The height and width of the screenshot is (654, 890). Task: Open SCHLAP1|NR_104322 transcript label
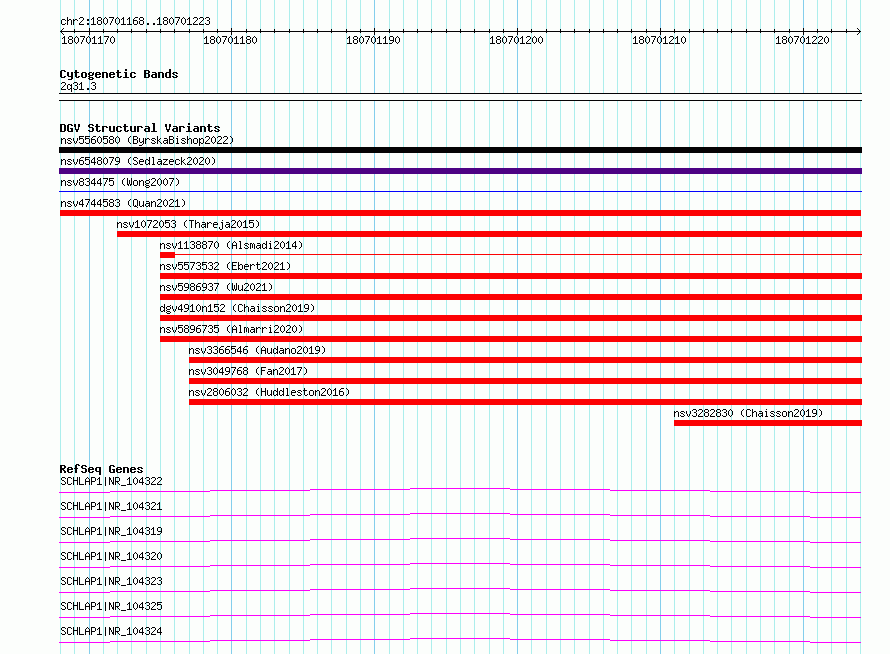pyautogui.click(x=111, y=481)
